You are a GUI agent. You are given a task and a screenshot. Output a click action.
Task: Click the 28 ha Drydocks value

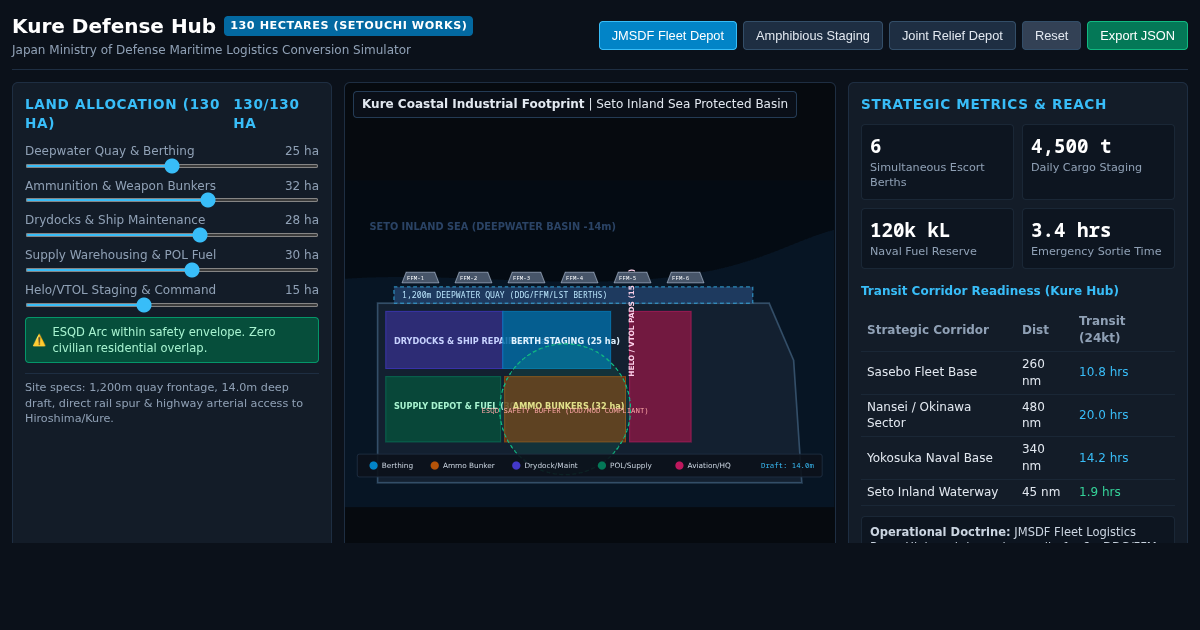point(302,220)
